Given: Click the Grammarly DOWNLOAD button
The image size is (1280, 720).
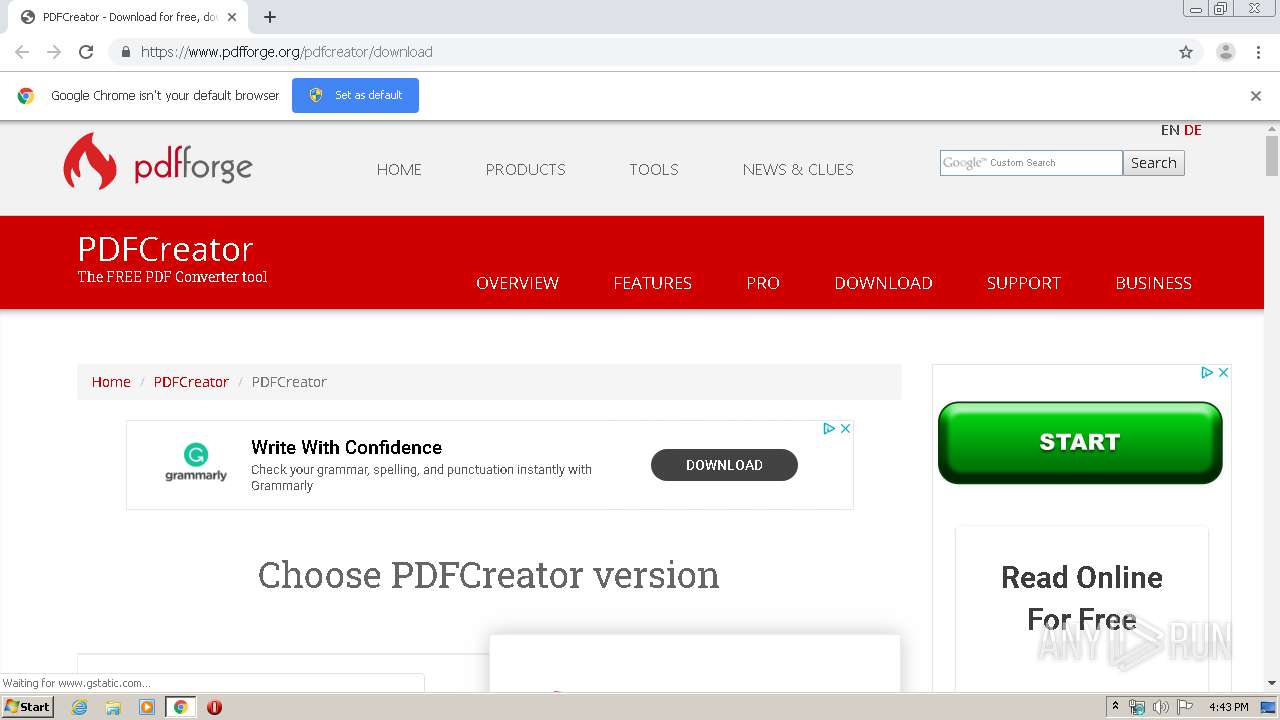Looking at the screenshot, I should pos(724,465).
